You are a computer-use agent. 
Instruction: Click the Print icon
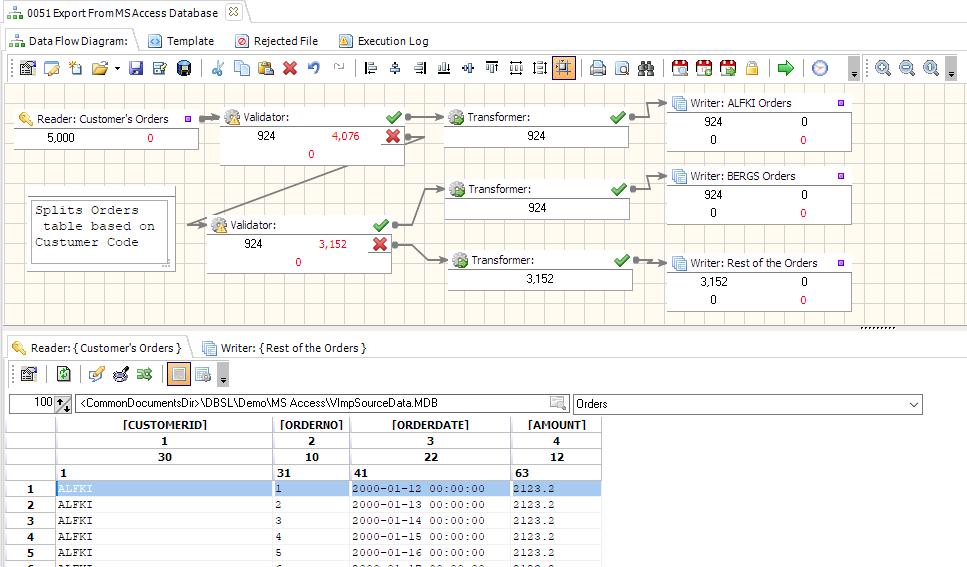[x=598, y=68]
